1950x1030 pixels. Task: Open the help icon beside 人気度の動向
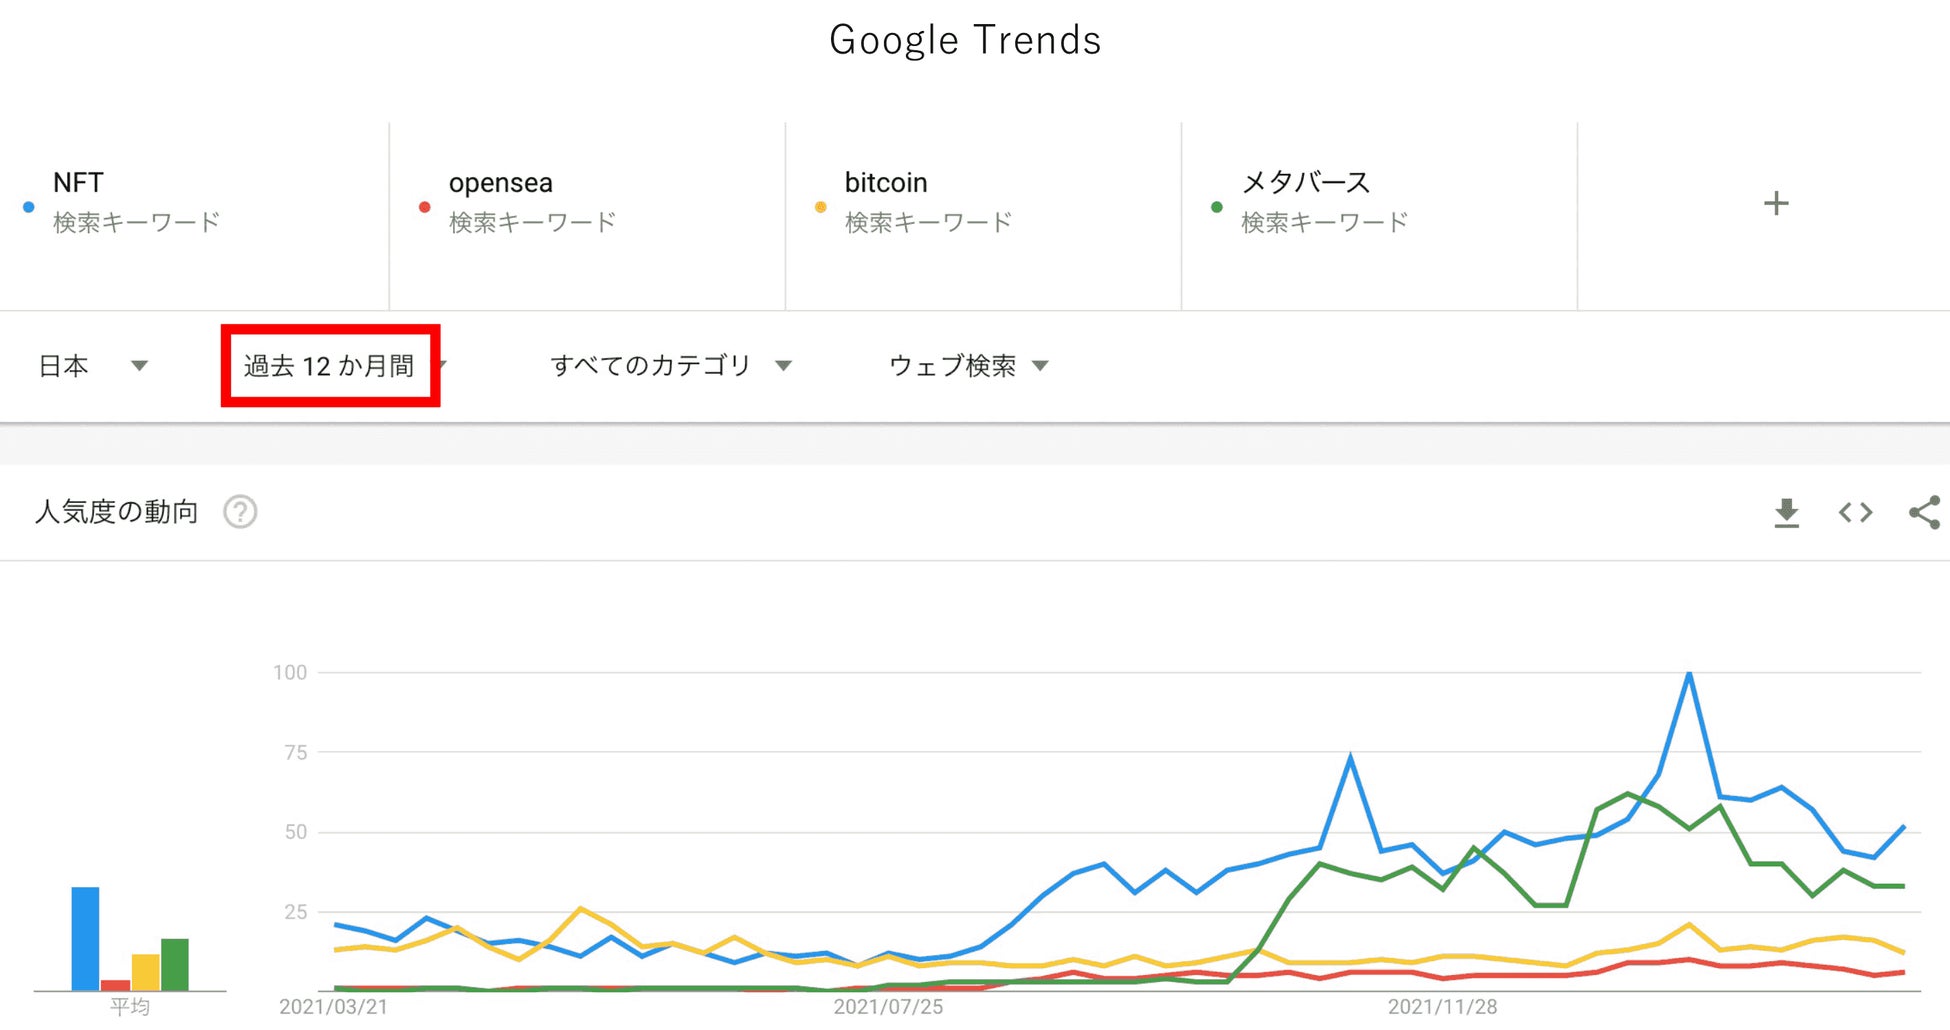tap(240, 512)
